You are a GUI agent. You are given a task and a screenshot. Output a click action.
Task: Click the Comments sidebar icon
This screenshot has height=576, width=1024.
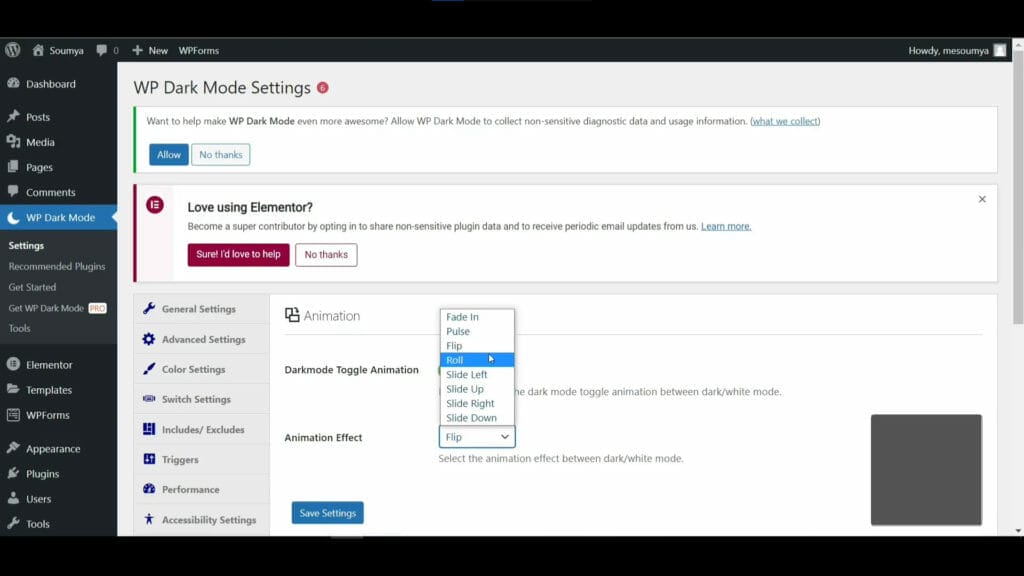(x=14, y=192)
